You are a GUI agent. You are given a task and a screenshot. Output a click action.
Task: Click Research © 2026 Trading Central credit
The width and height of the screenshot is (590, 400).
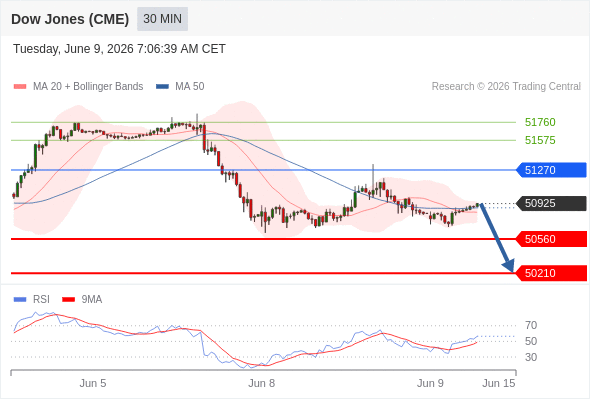[x=506, y=87]
